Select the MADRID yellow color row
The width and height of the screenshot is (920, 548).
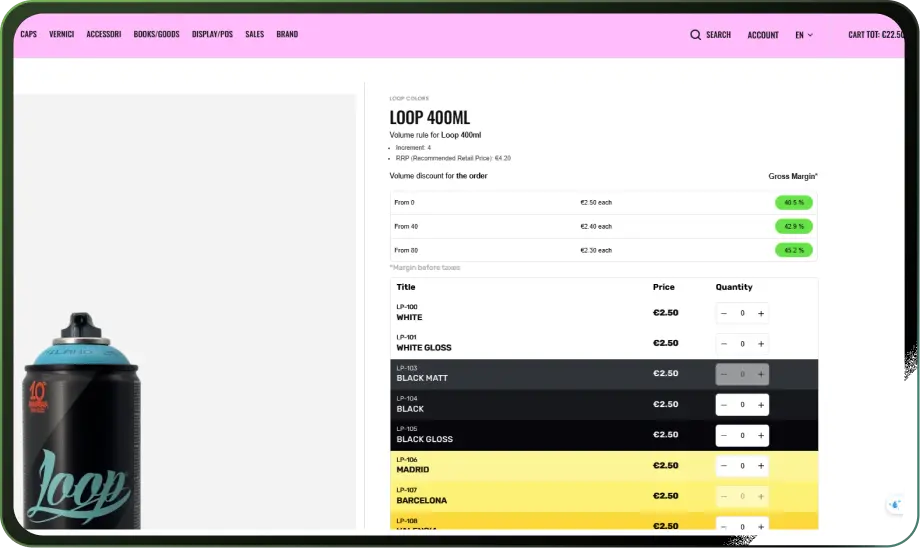click(604, 466)
